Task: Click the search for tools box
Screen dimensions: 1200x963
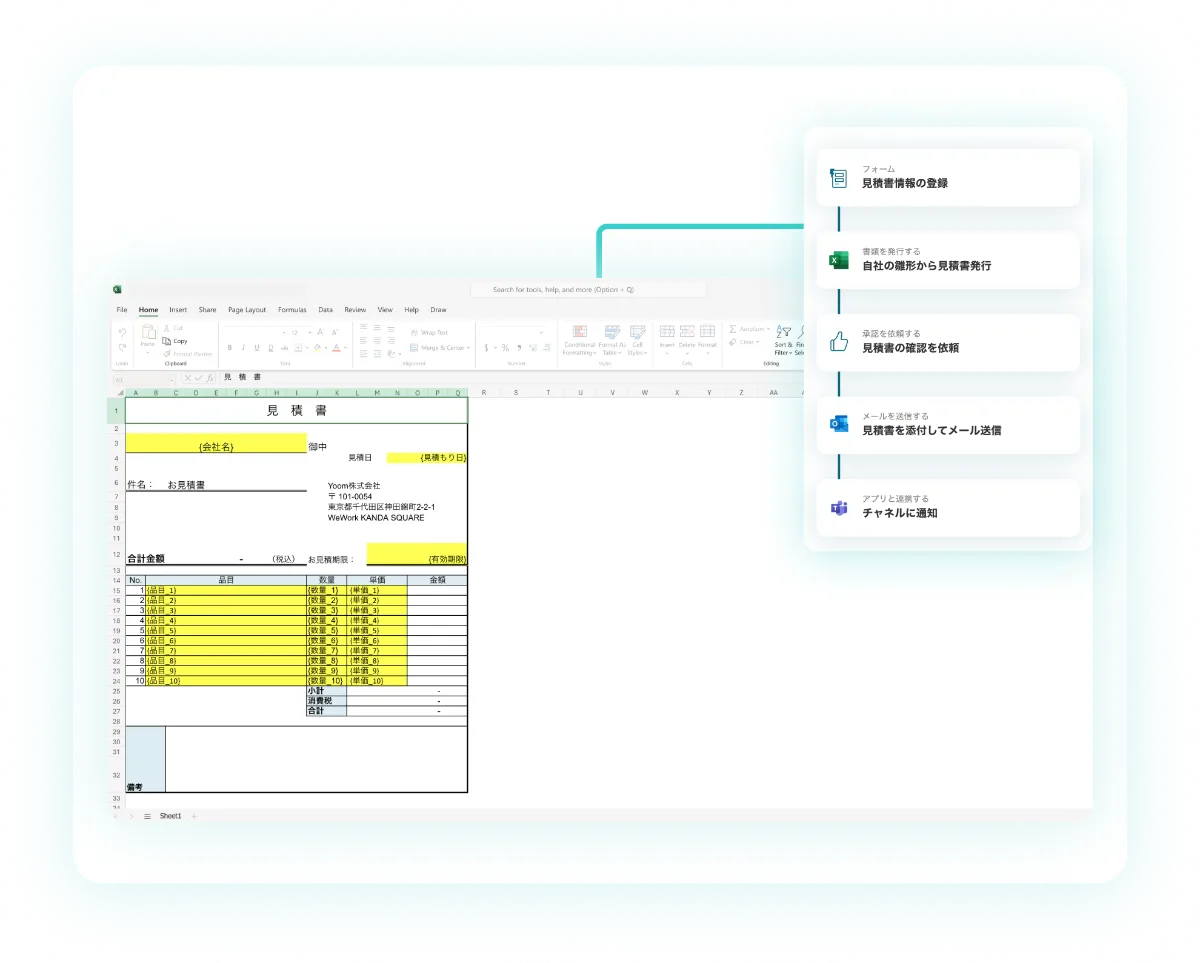Action: (x=588, y=289)
